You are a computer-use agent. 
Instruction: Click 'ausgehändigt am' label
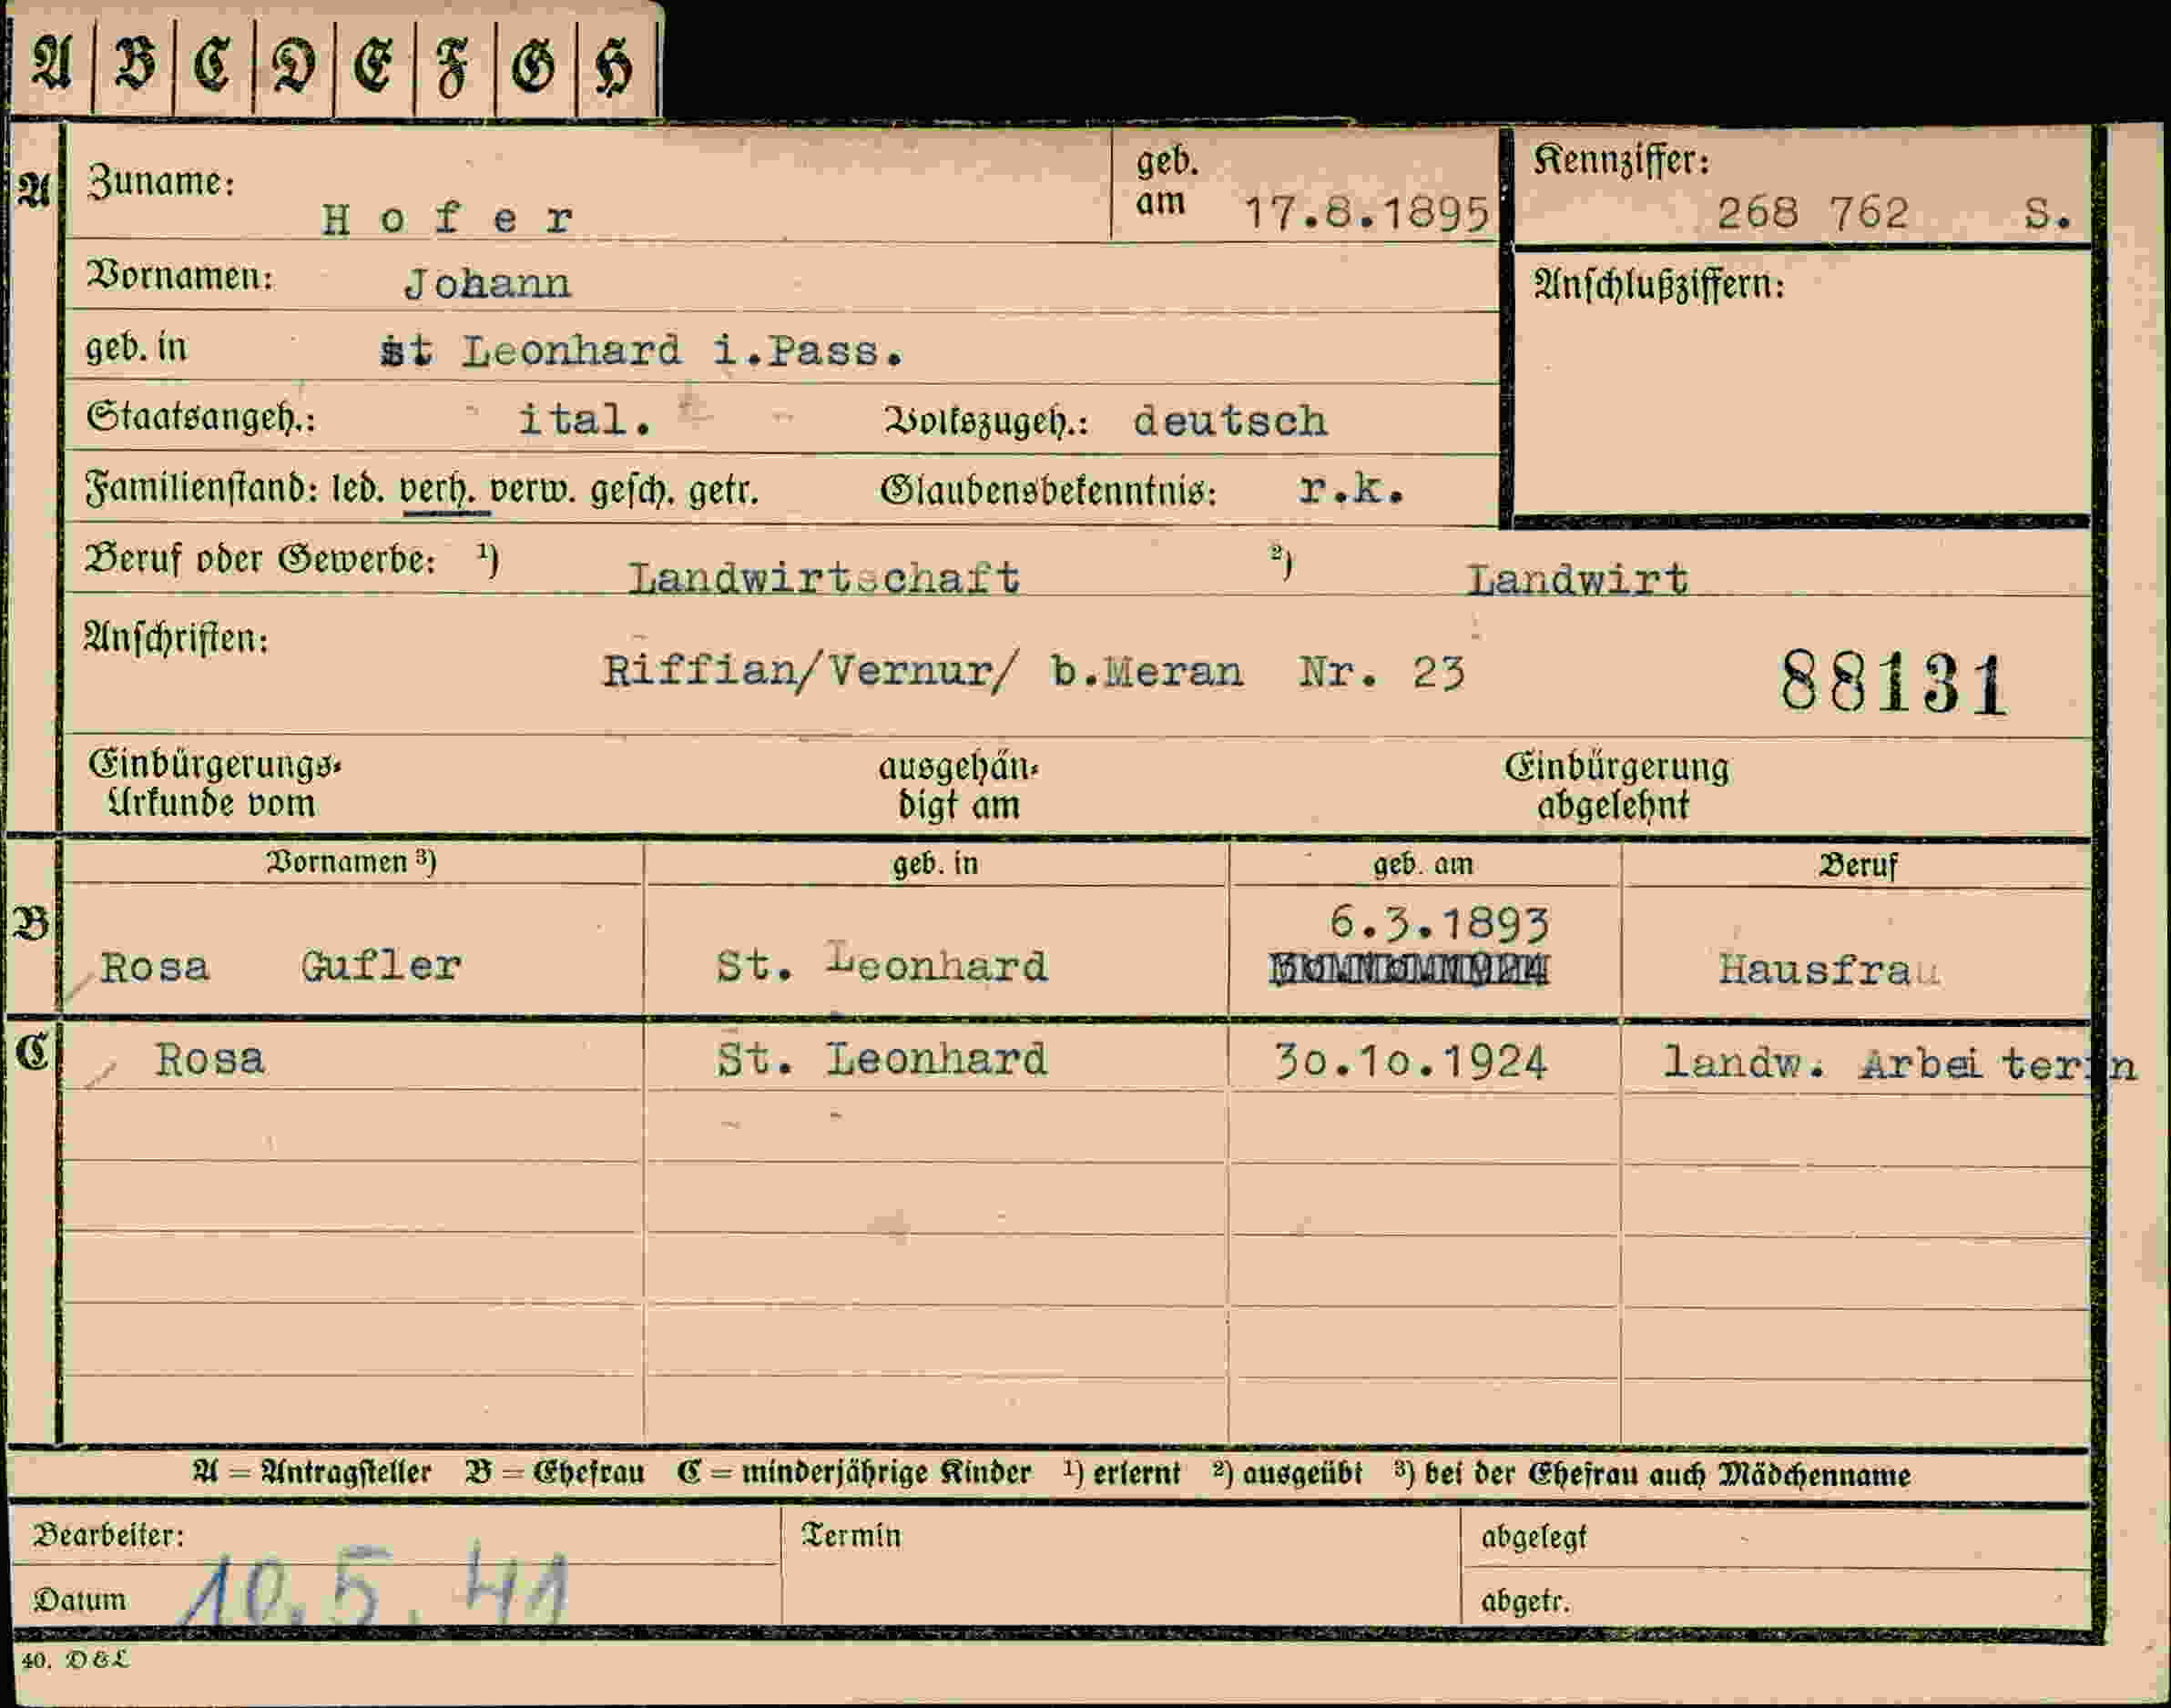coord(958,786)
